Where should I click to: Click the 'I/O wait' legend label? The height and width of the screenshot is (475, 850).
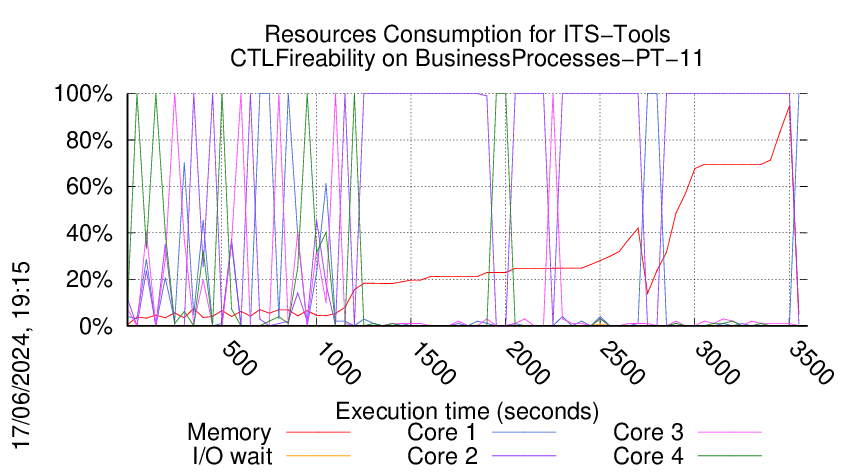pyautogui.click(x=233, y=457)
